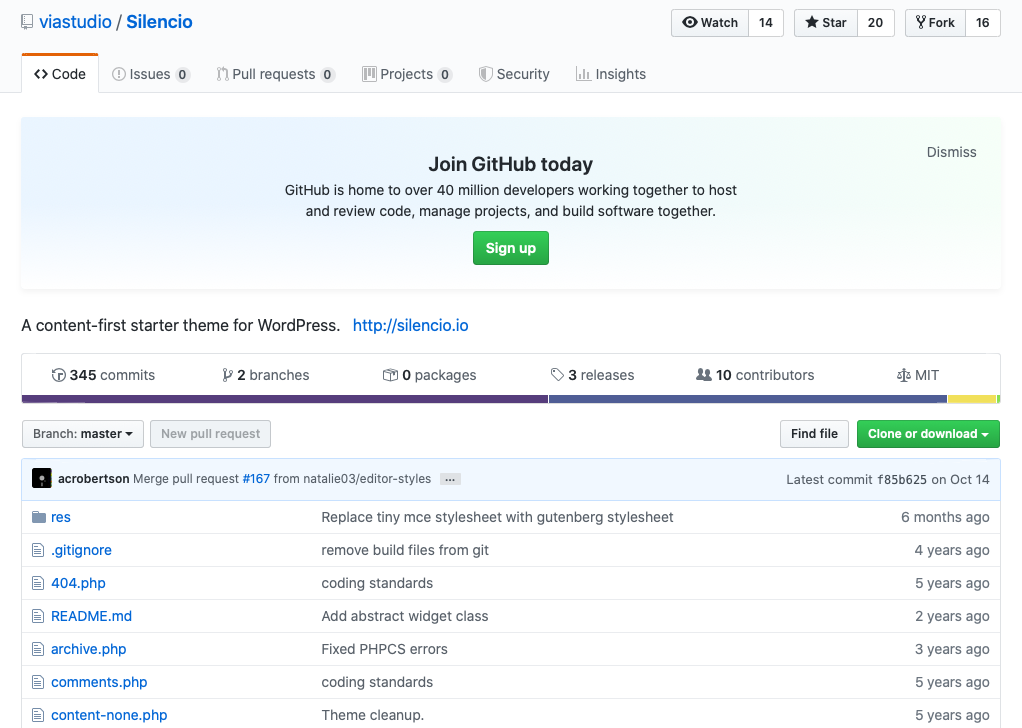
Task: Switch to the Projects tab
Action: (407, 74)
